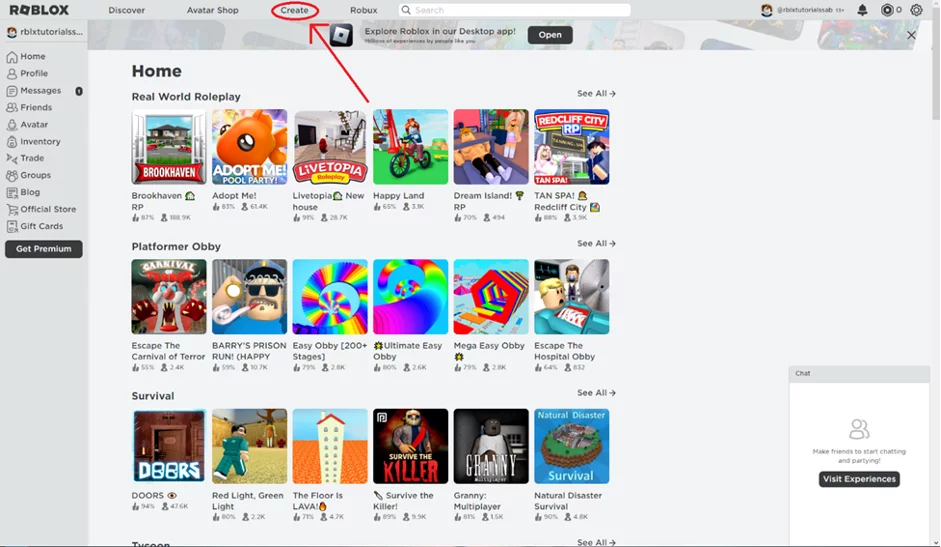
Task: Go to the Discover tab
Action: click(x=127, y=10)
